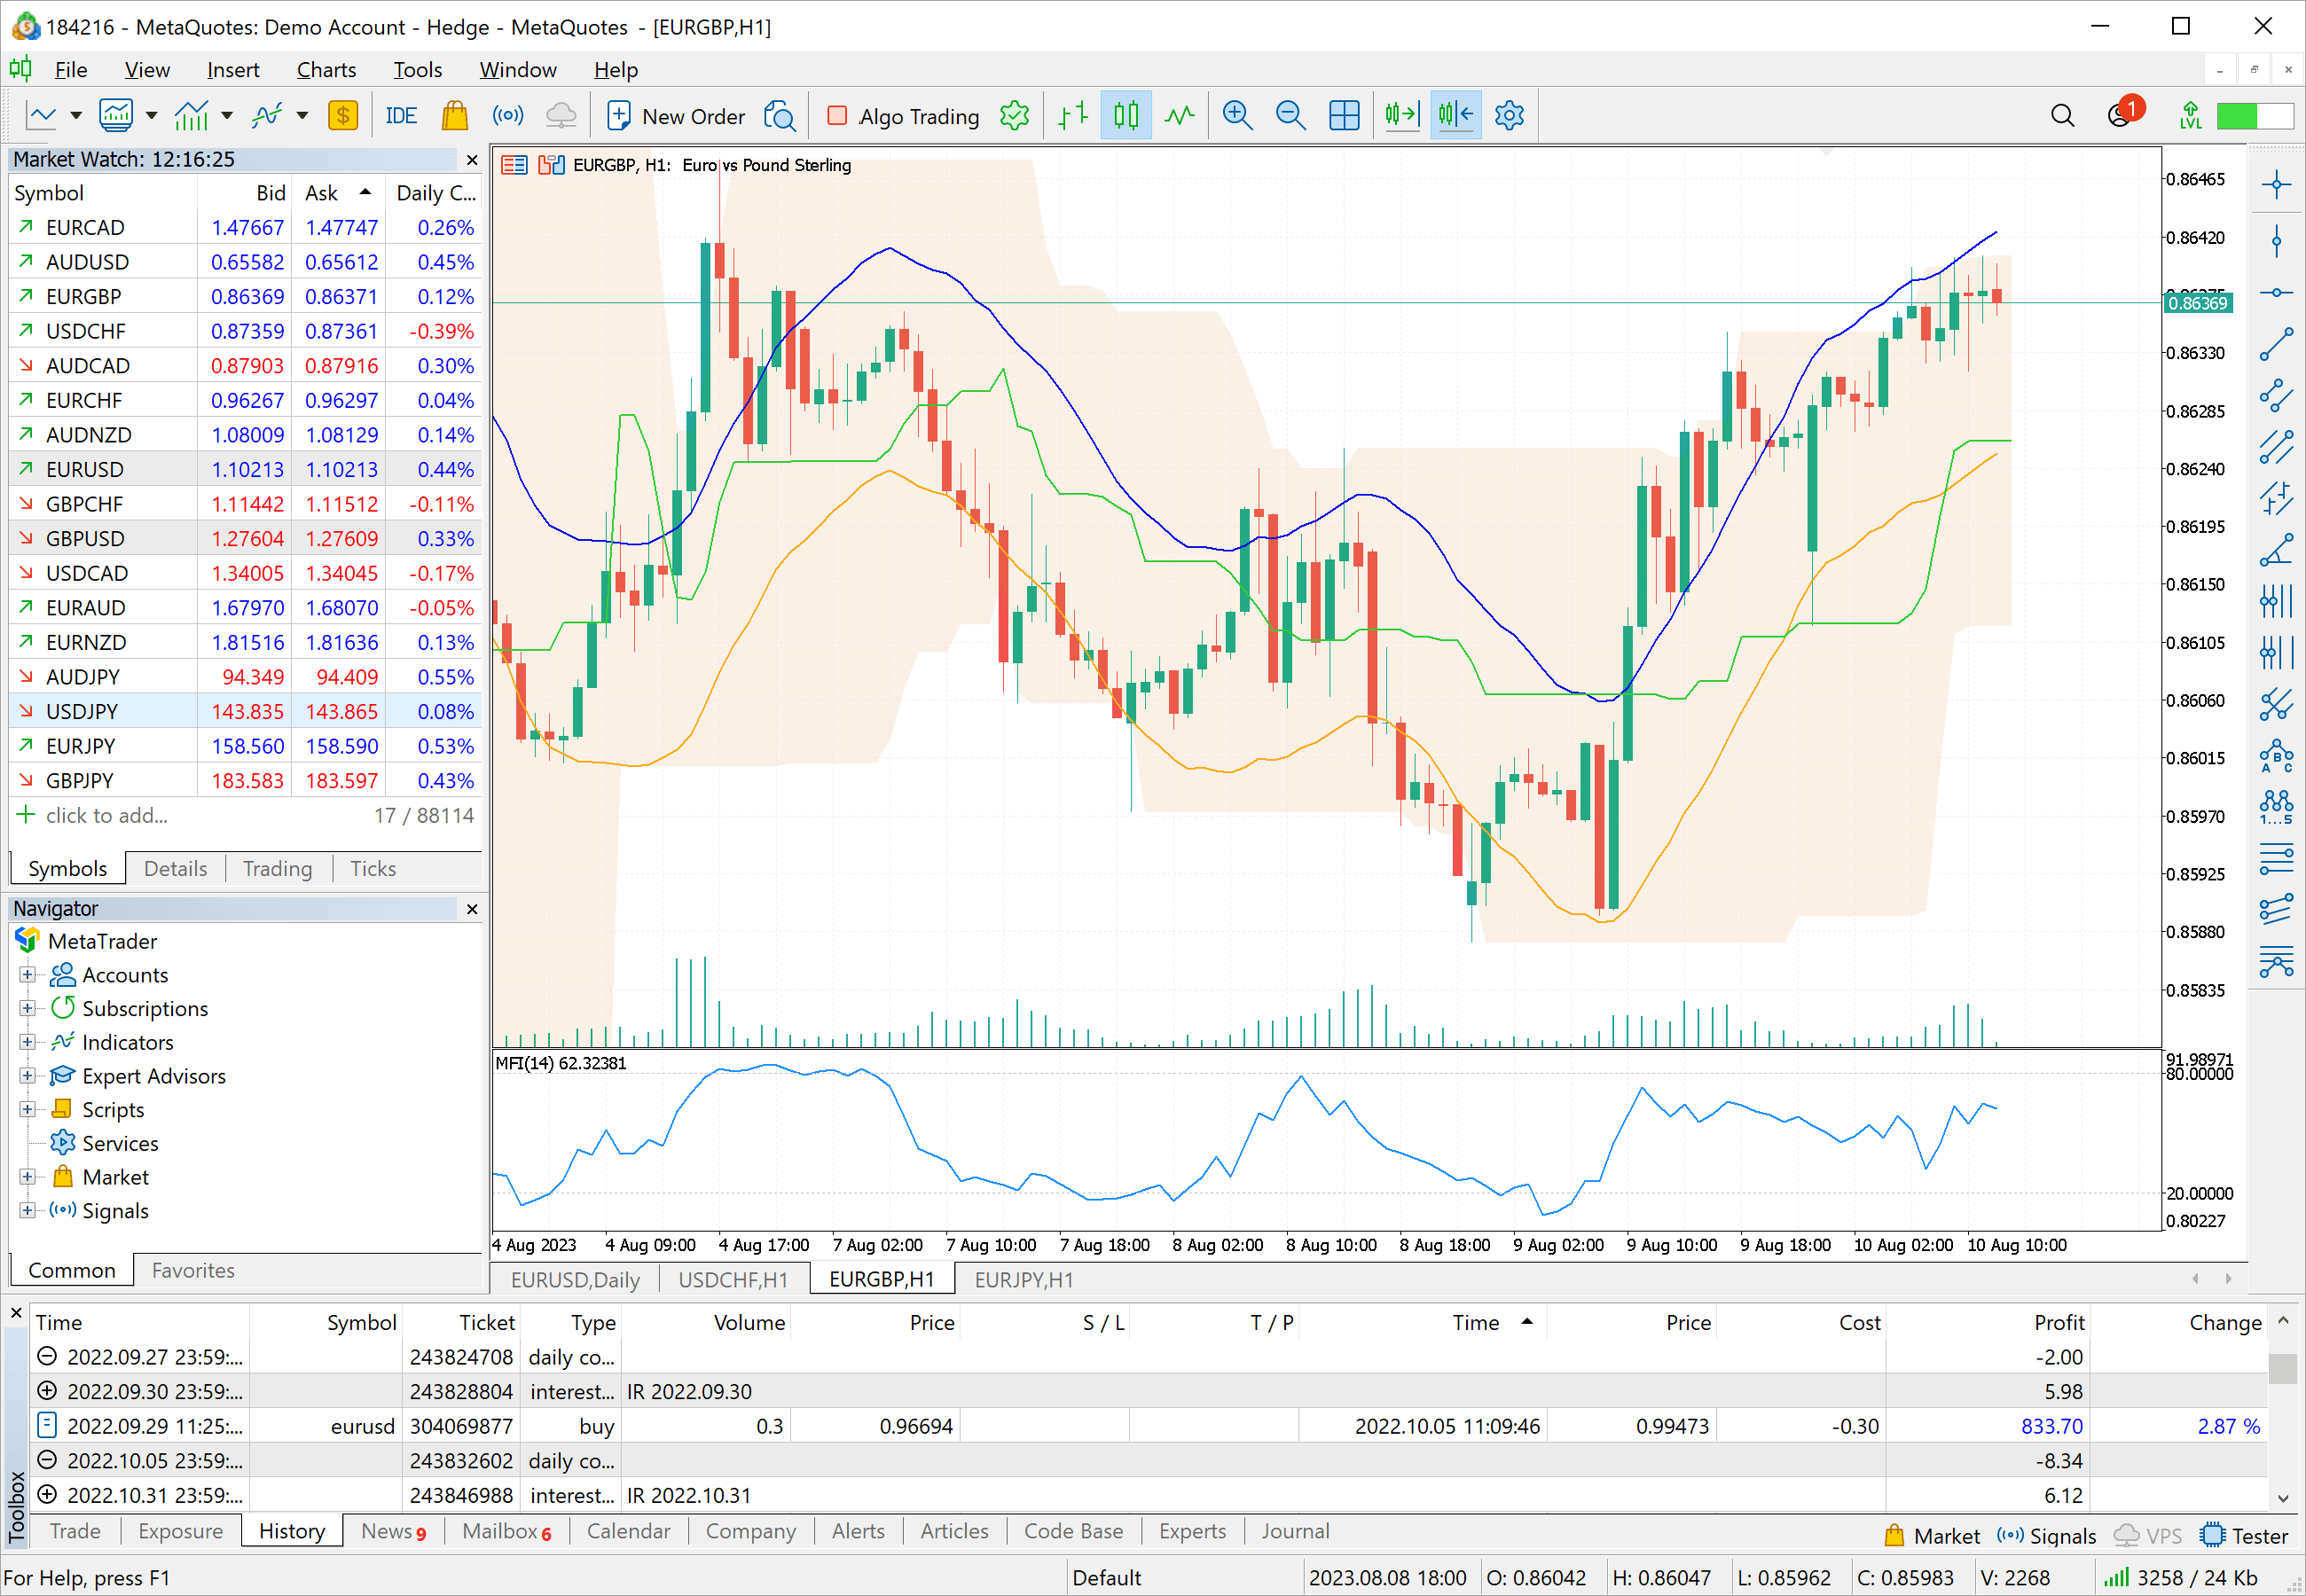The width and height of the screenshot is (2306, 1596).
Task: Toggle the chart quick-trade table icon
Action: click(x=514, y=165)
